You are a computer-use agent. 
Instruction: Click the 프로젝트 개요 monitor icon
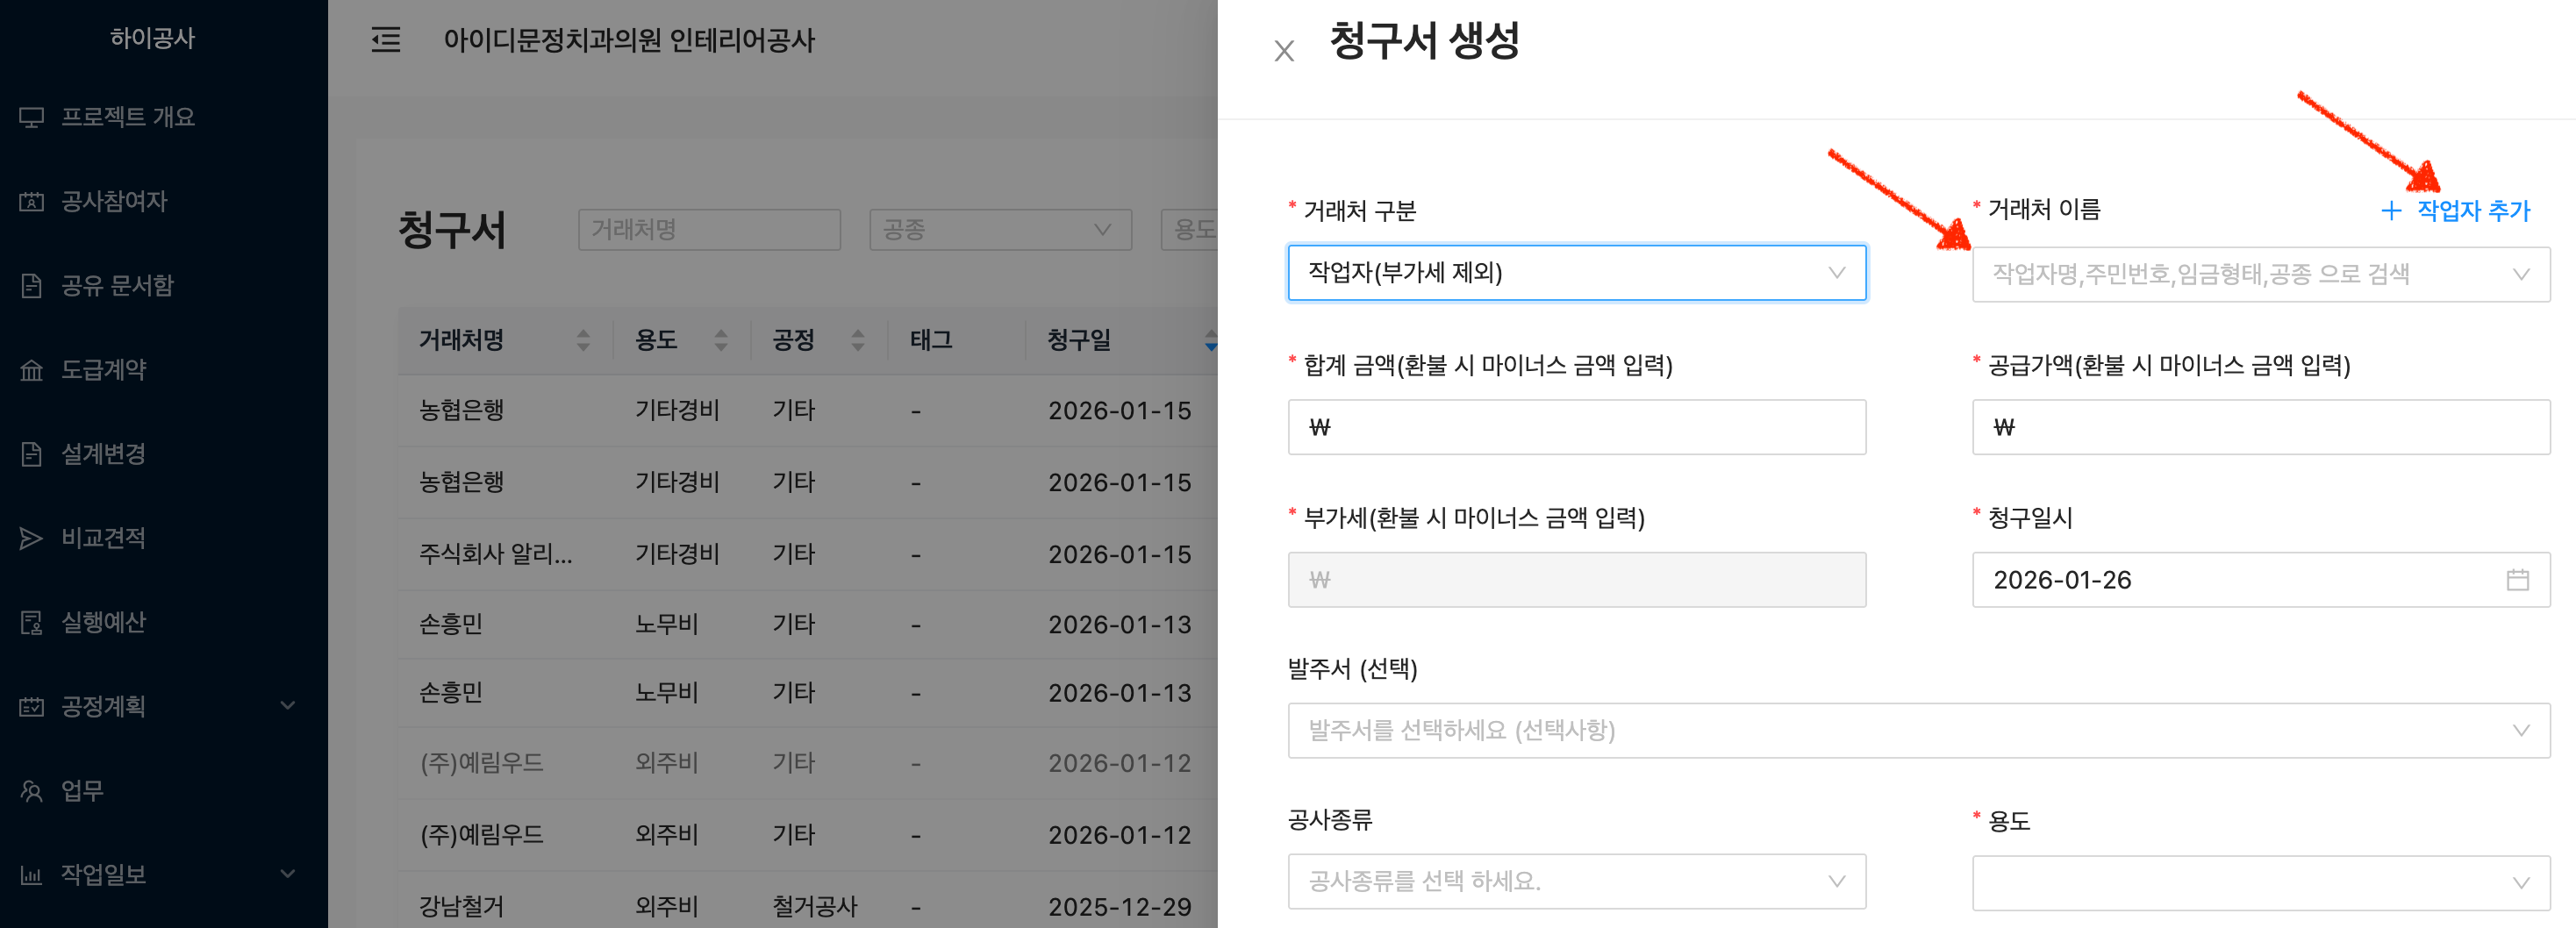coord(31,117)
